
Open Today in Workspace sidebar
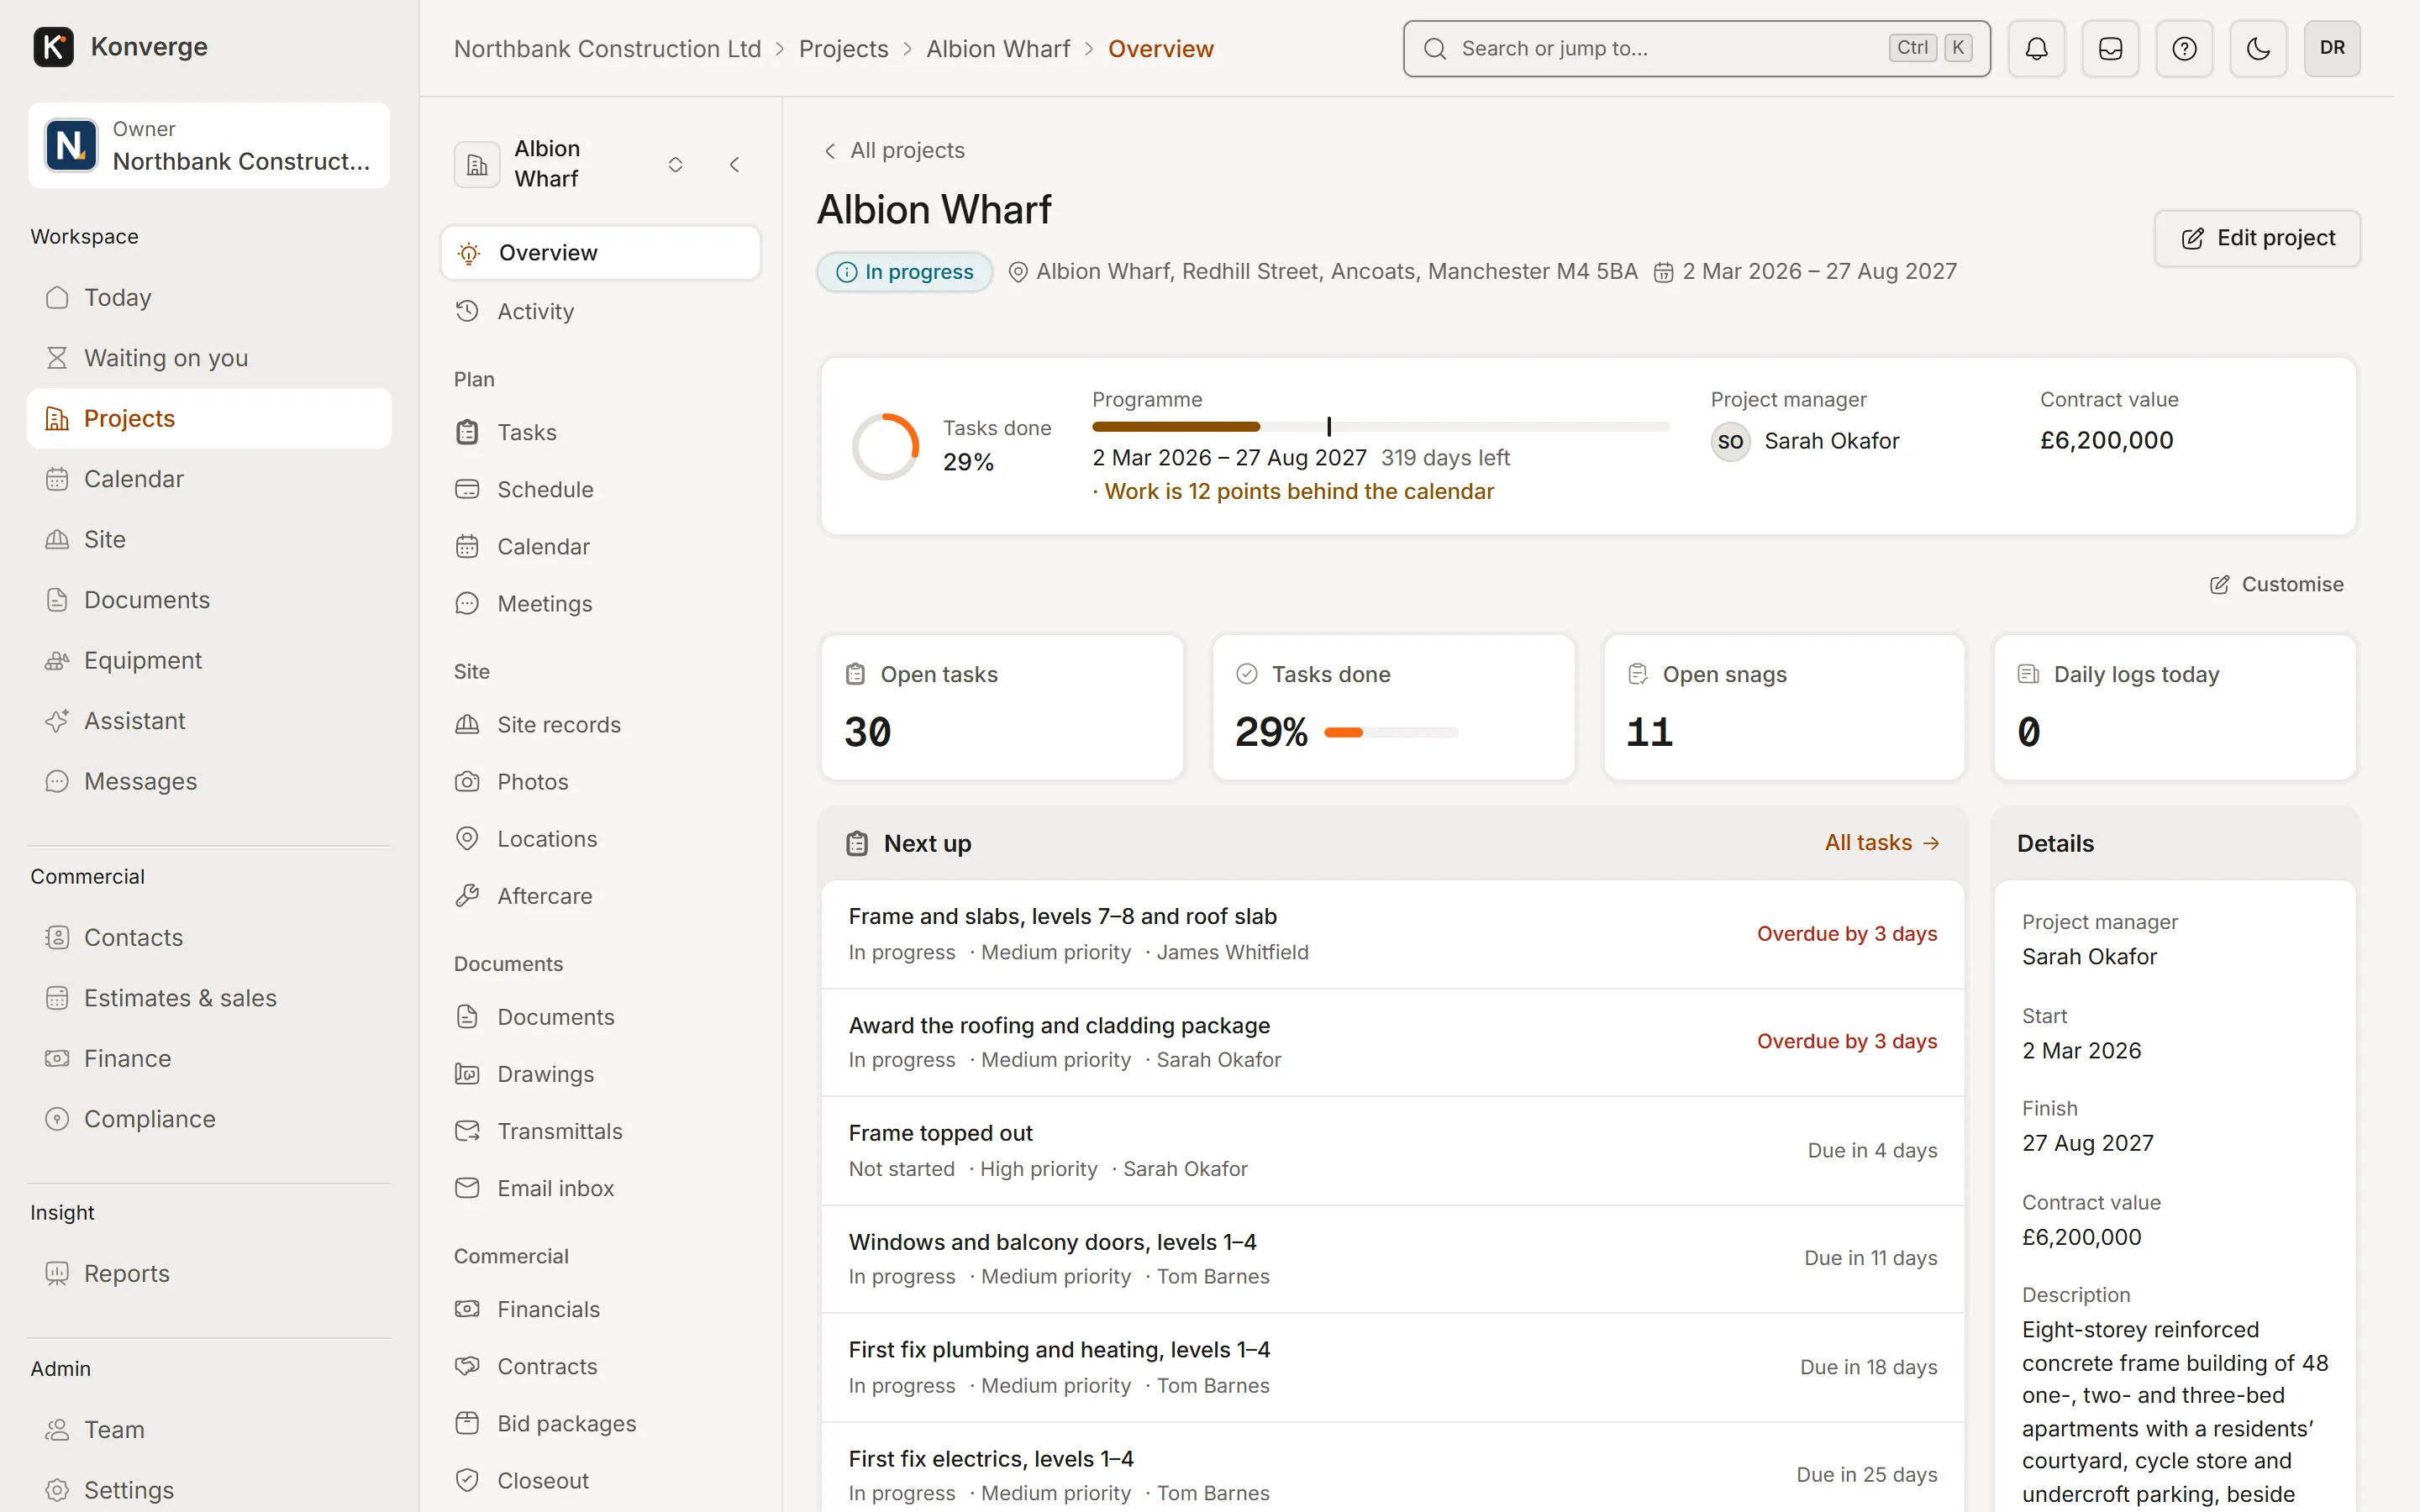pos(209,297)
